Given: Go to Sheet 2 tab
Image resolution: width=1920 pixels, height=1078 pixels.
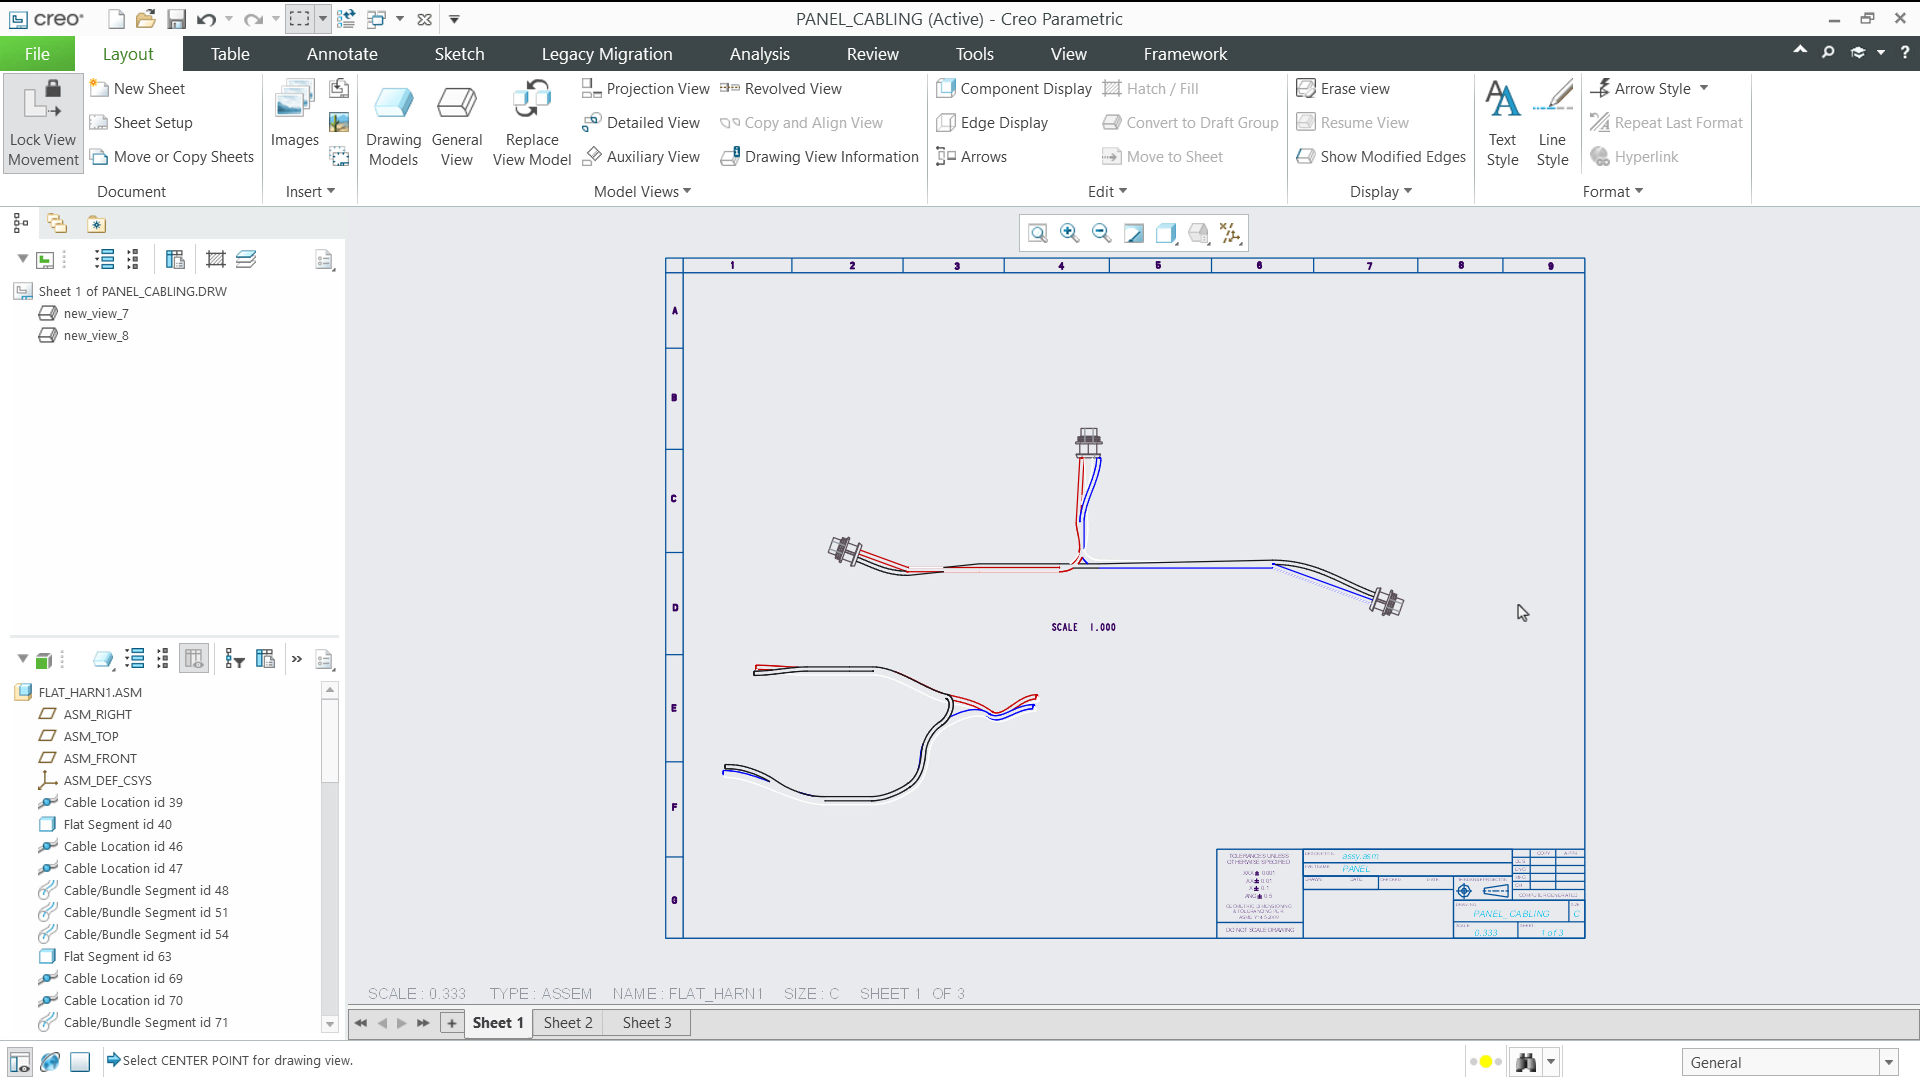Looking at the screenshot, I should coord(568,1023).
